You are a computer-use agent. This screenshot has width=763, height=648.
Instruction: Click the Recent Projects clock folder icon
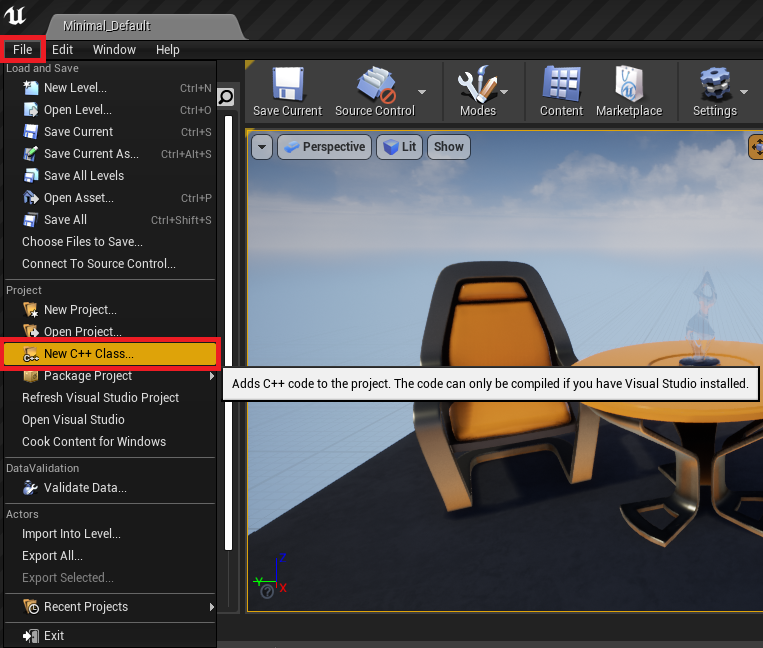(x=31, y=607)
